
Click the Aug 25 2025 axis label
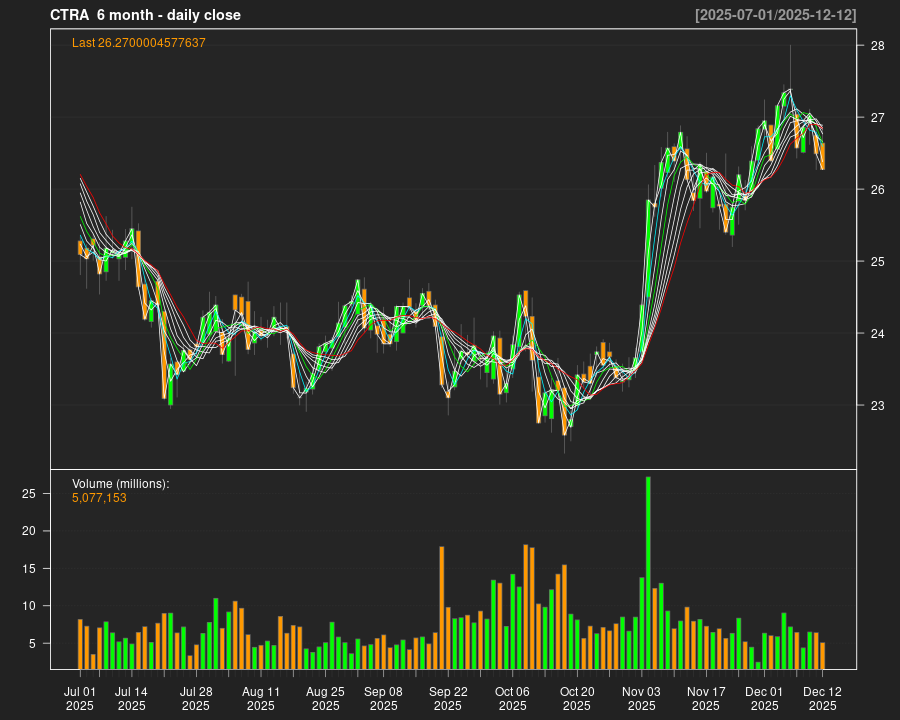click(x=325, y=698)
